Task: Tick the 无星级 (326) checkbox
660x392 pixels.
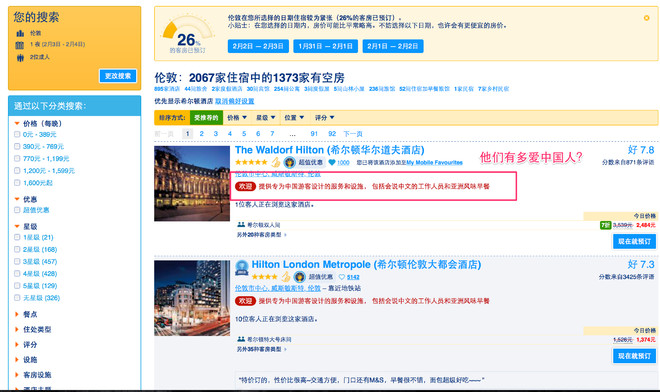Action: (x=17, y=298)
